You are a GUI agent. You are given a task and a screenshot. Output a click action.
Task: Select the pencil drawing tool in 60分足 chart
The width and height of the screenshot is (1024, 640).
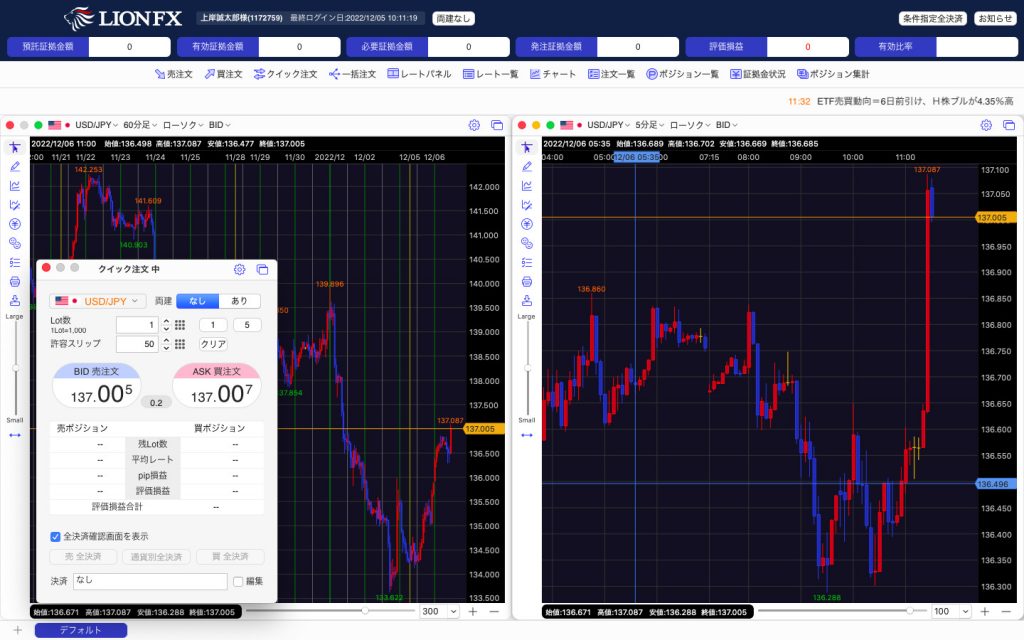coord(14,167)
